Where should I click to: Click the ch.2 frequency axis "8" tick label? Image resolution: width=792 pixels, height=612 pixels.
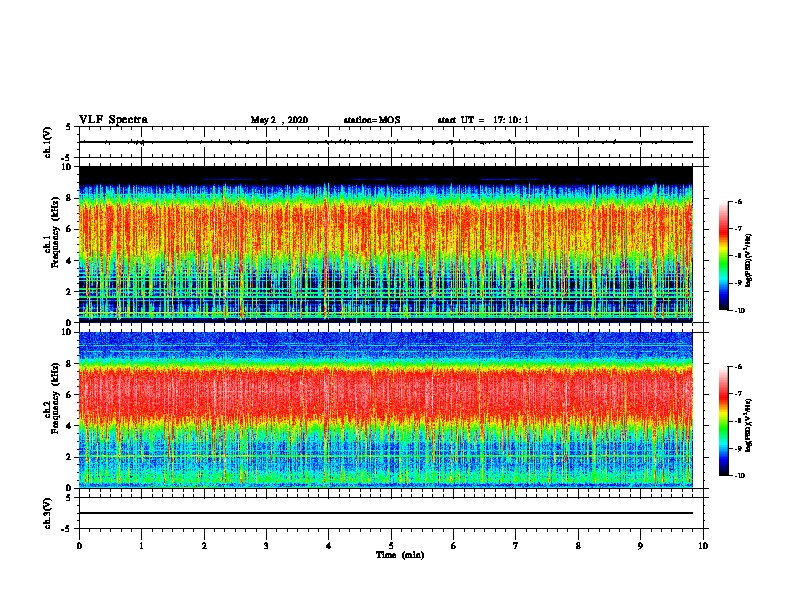pos(69,364)
